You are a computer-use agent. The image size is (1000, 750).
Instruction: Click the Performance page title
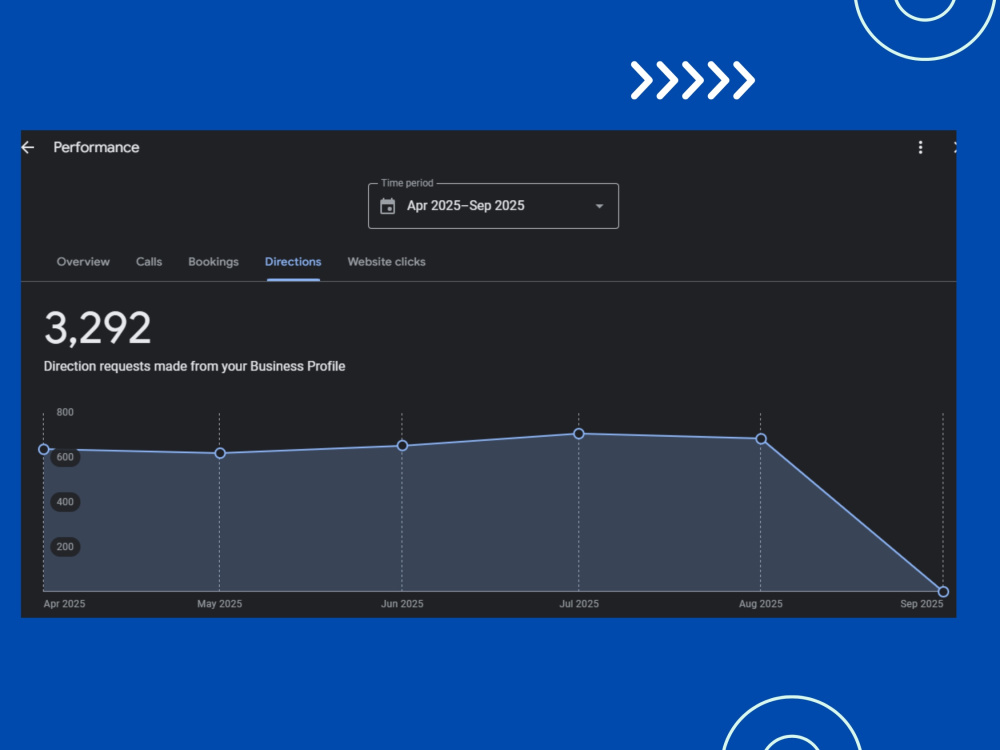(x=96, y=148)
